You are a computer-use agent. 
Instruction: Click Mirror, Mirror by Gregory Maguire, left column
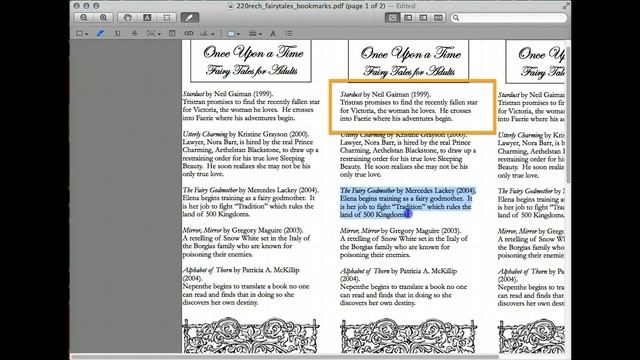(242, 230)
